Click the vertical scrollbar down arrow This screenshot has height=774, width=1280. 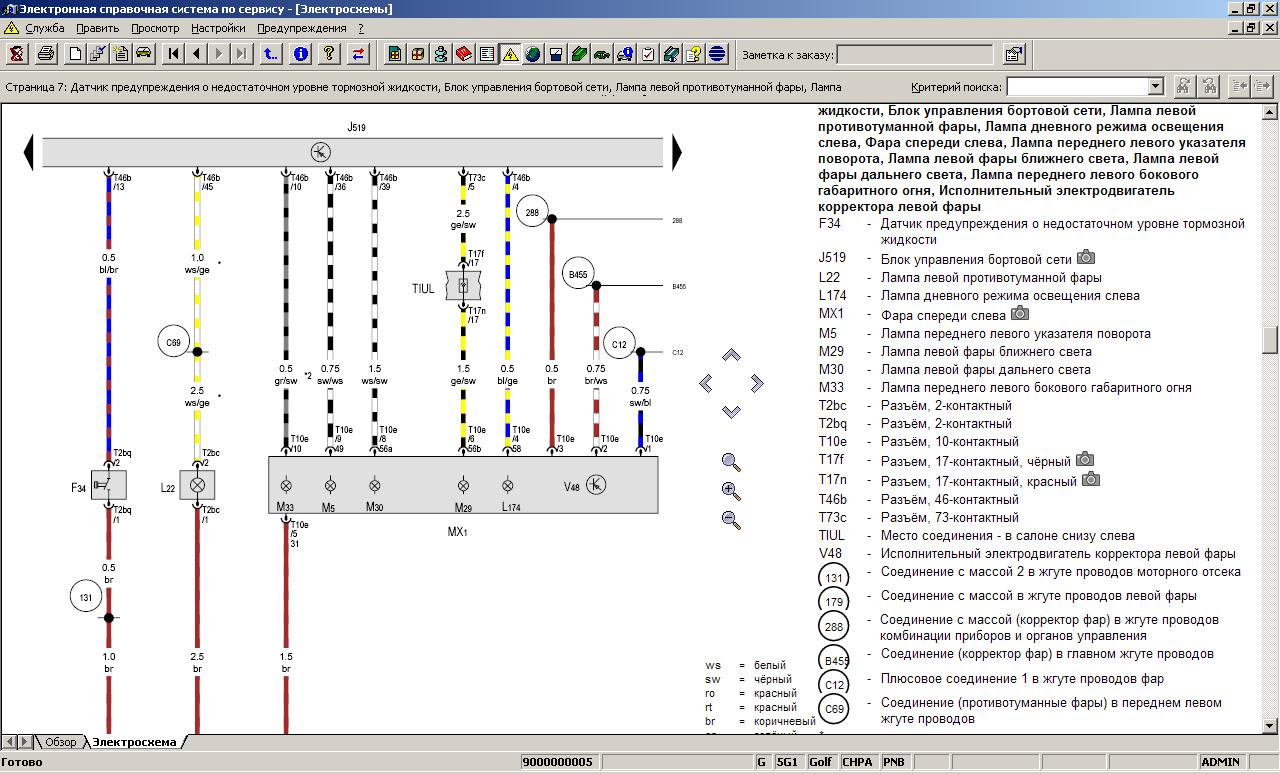point(1271,726)
